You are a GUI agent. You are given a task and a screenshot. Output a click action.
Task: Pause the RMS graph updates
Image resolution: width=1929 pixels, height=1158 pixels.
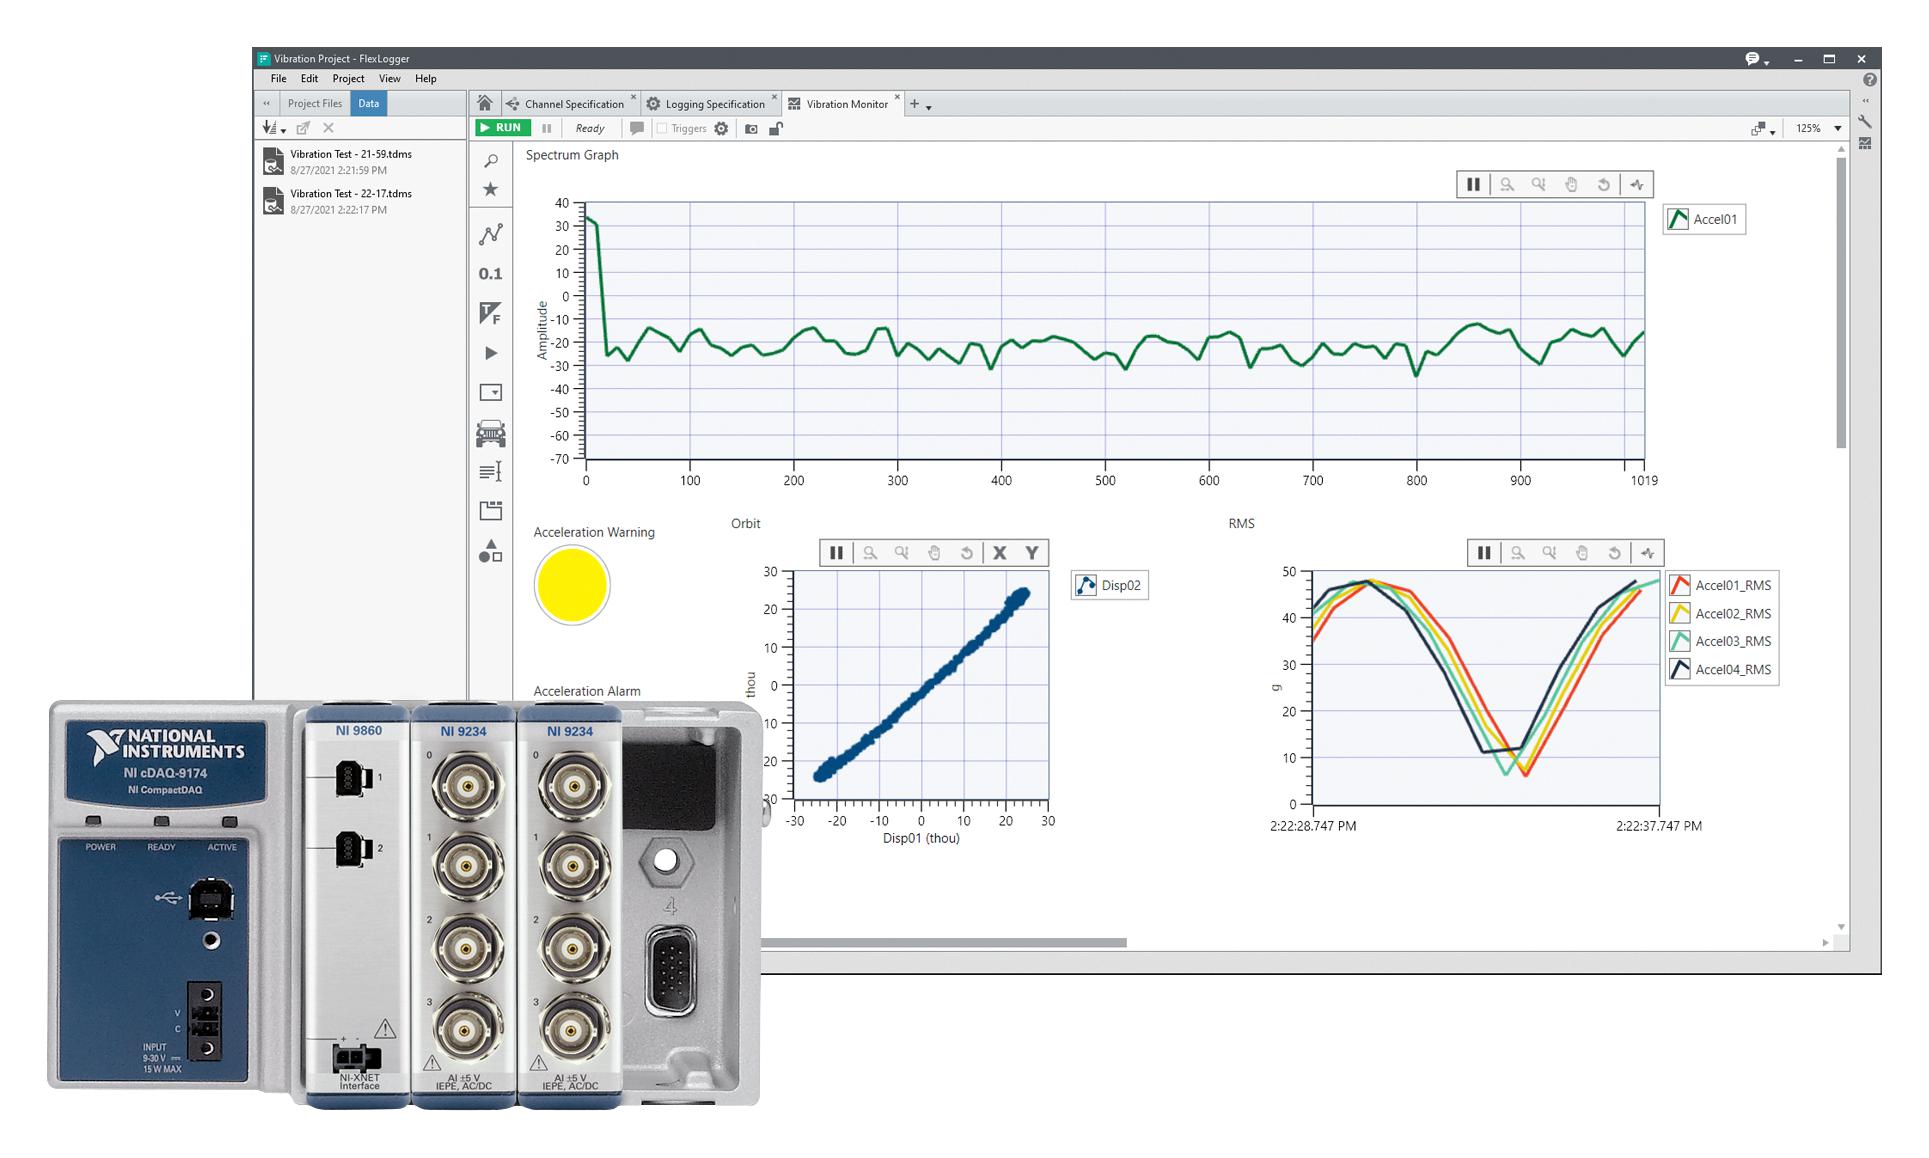pyautogui.click(x=1484, y=552)
